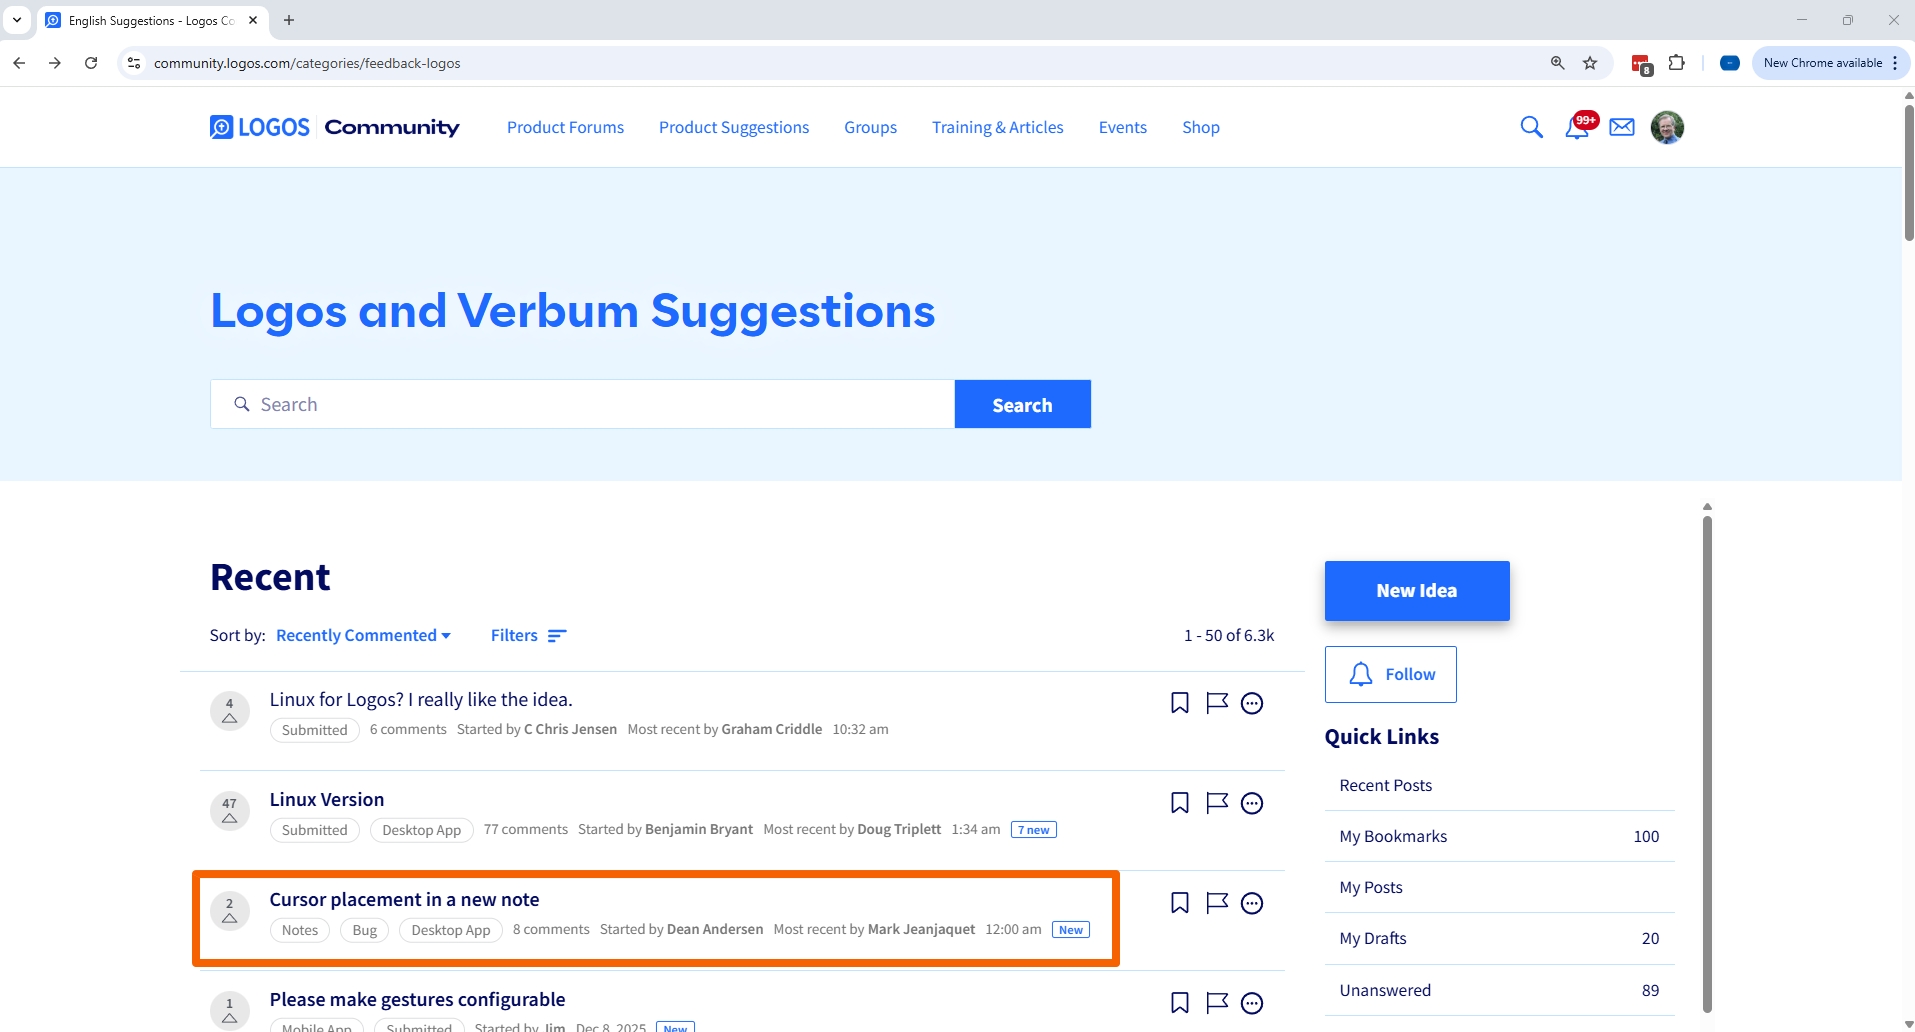Open the browser zoom indicator

tap(1557, 63)
